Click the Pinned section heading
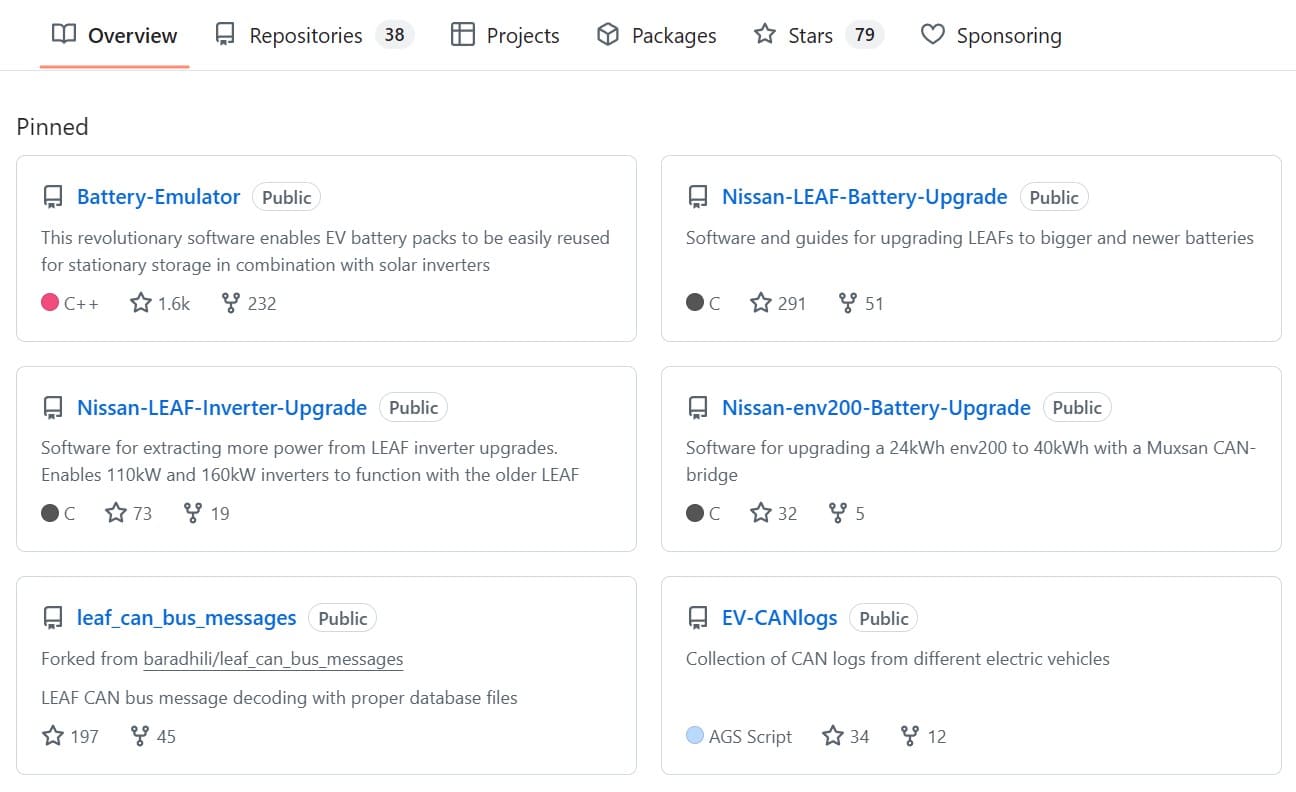 (x=52, y=127)
